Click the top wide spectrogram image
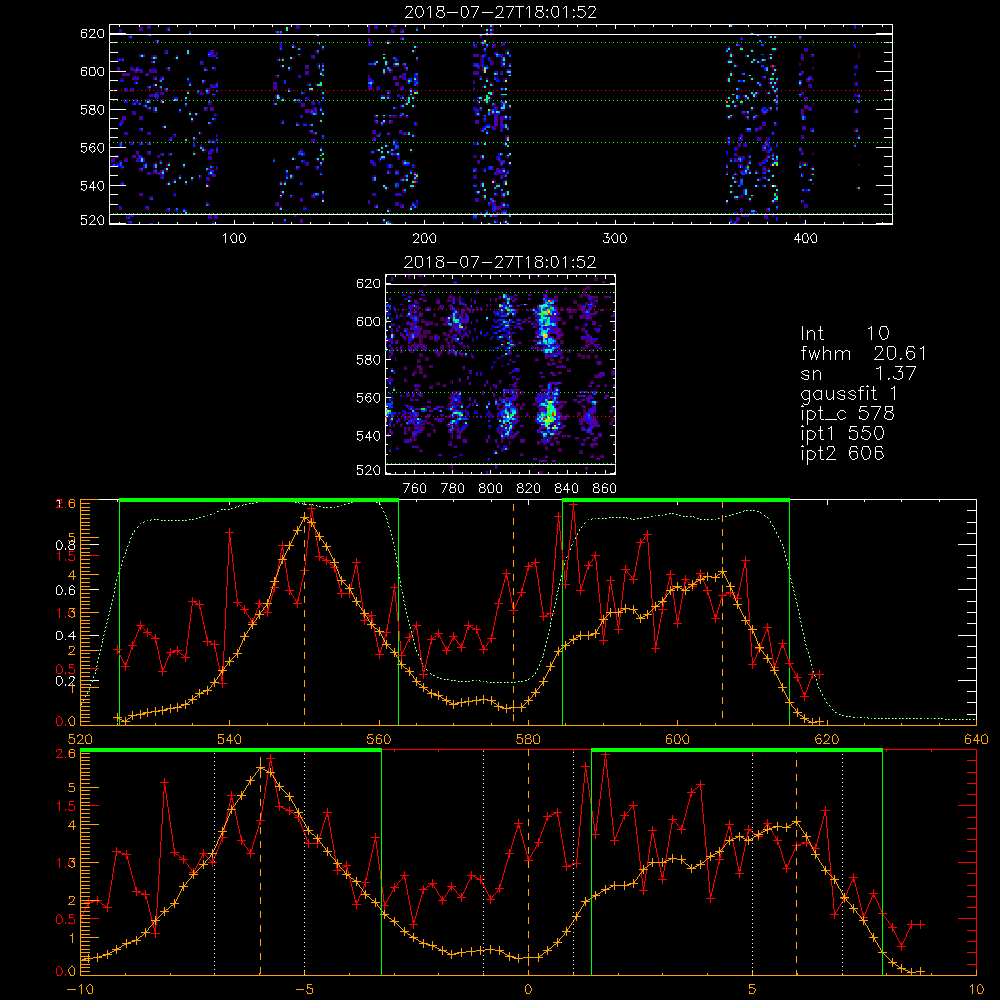 pos(501,124)
